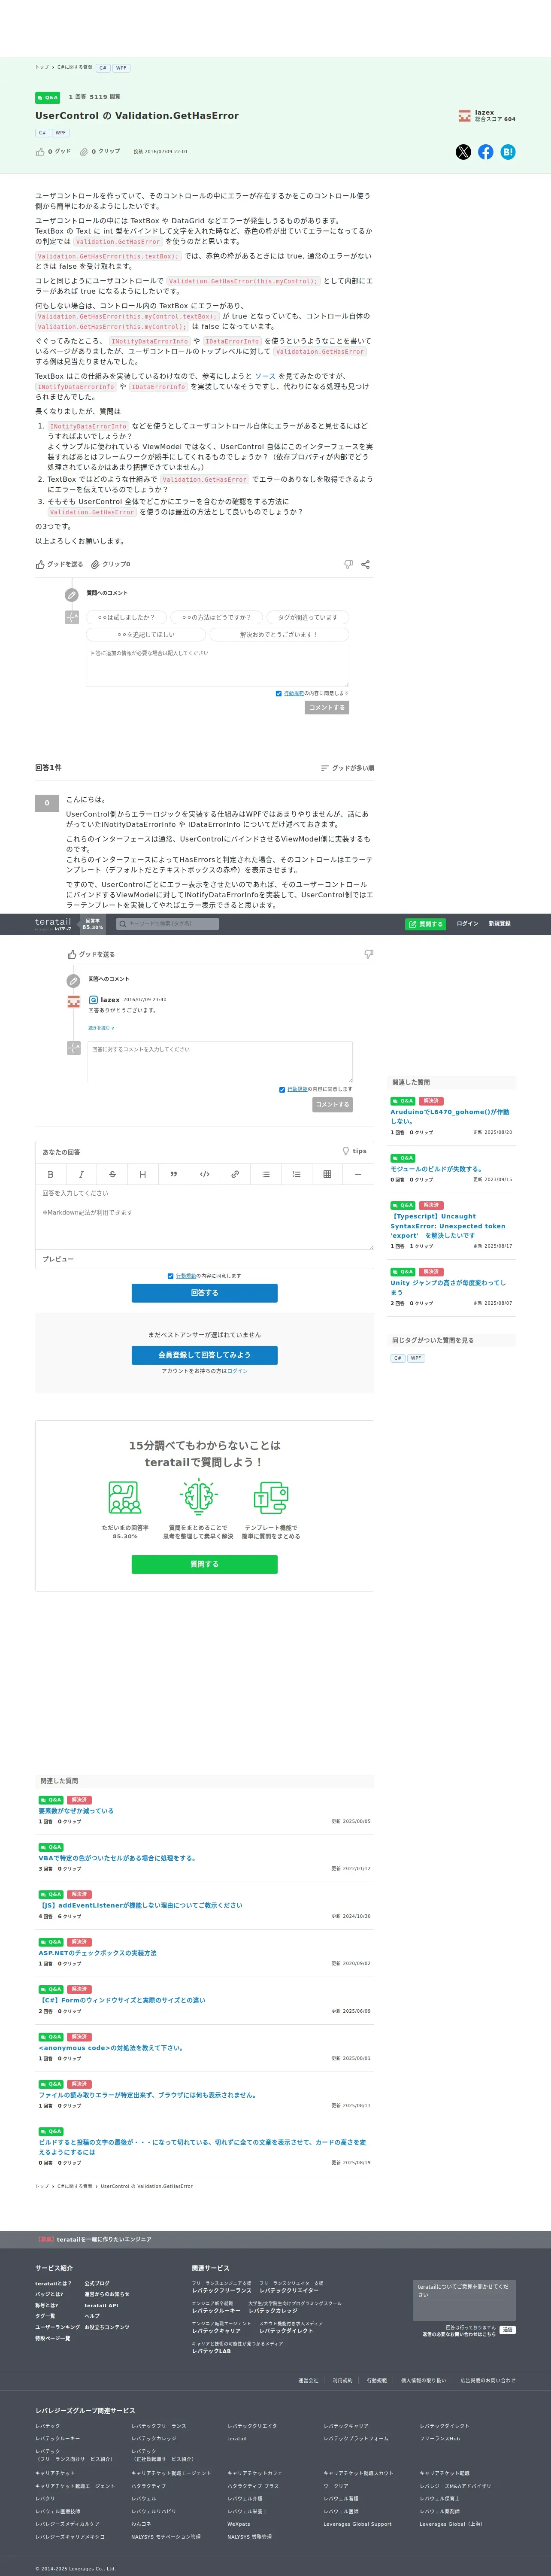
Task: Toggle agreement checkbox above 回答する button
Action: click(171, 1276)
